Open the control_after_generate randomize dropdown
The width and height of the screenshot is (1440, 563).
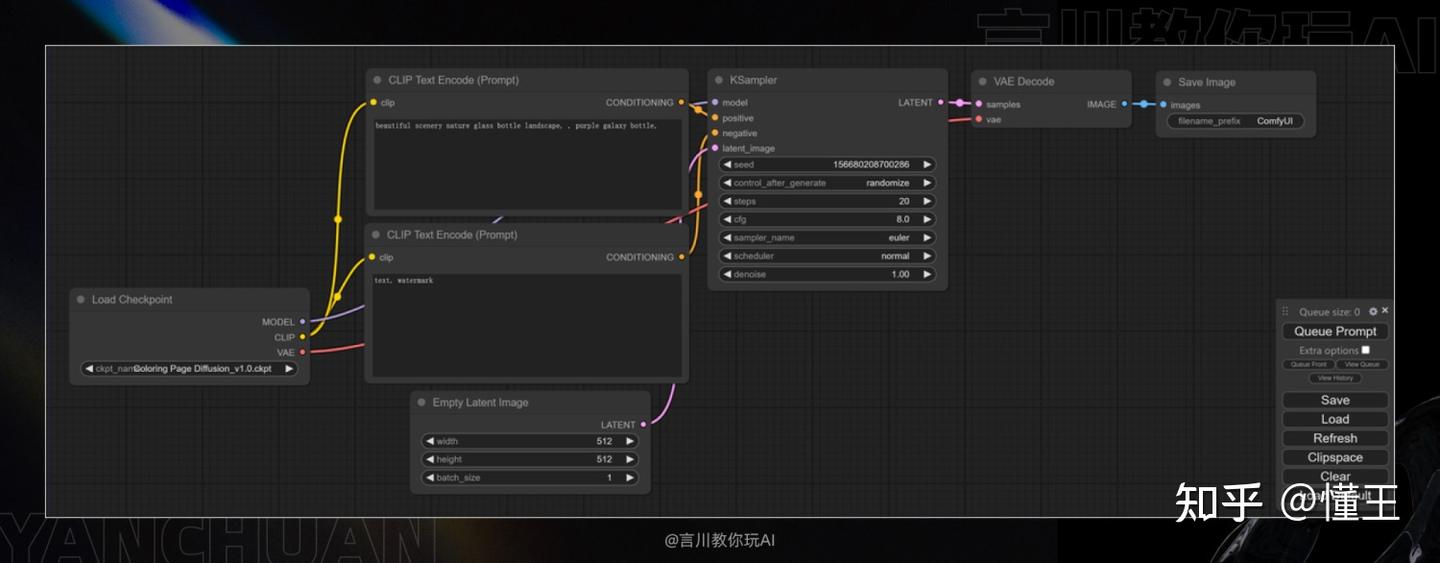click(x=828, y=183)
